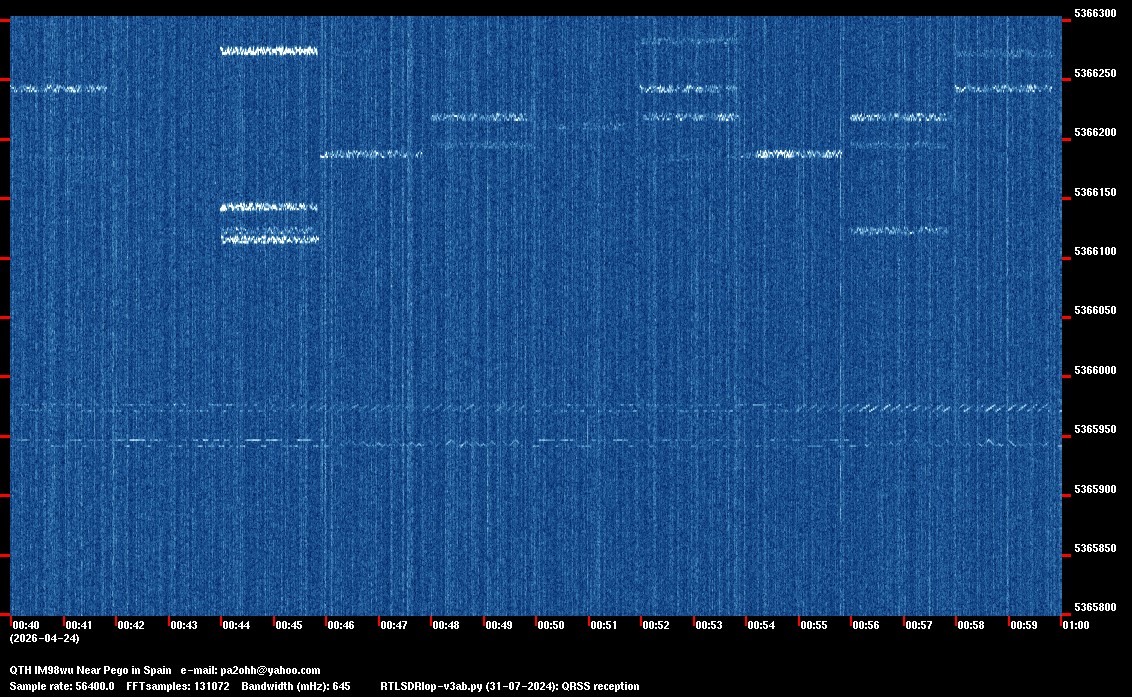
Task: Click the 01:00 end time label
Action: point(1076,625)
